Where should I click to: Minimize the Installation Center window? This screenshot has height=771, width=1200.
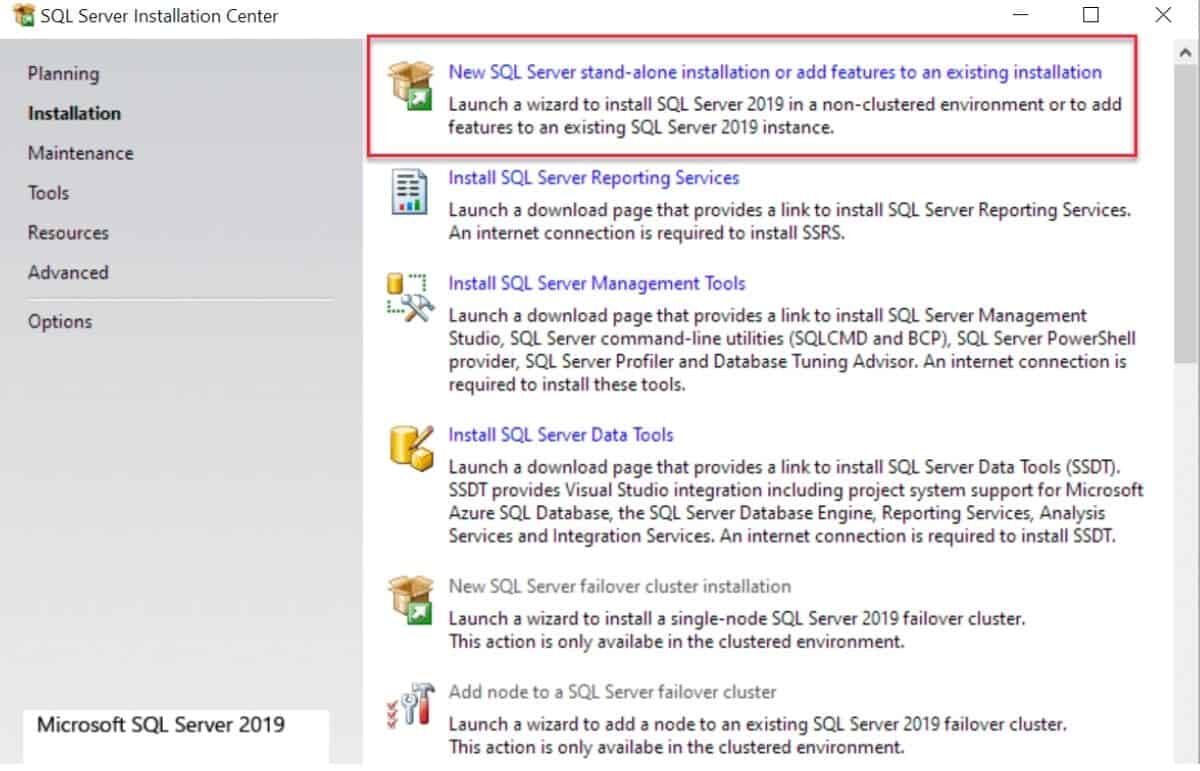point(1020,15)
